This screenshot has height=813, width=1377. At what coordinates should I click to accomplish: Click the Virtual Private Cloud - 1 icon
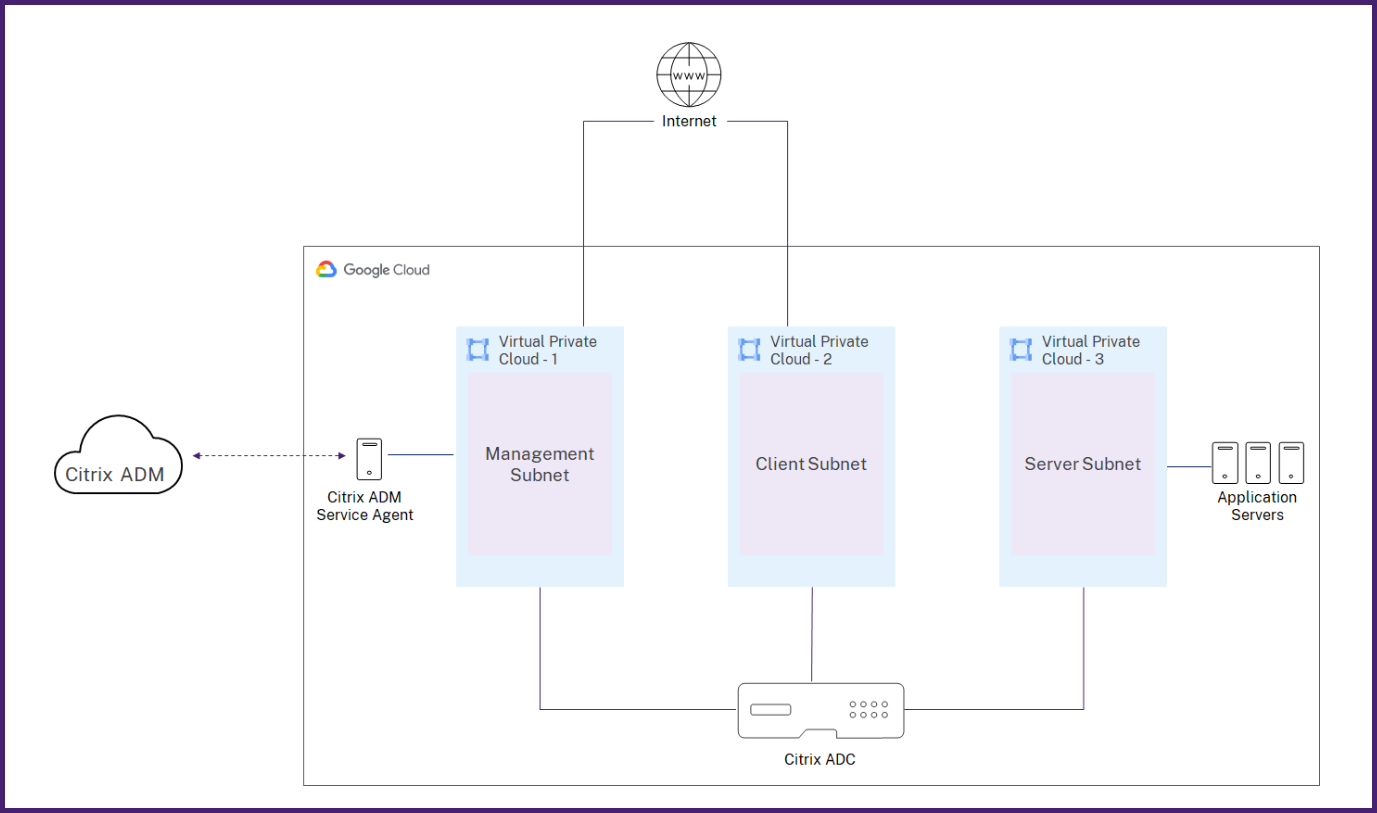(478, 350)
